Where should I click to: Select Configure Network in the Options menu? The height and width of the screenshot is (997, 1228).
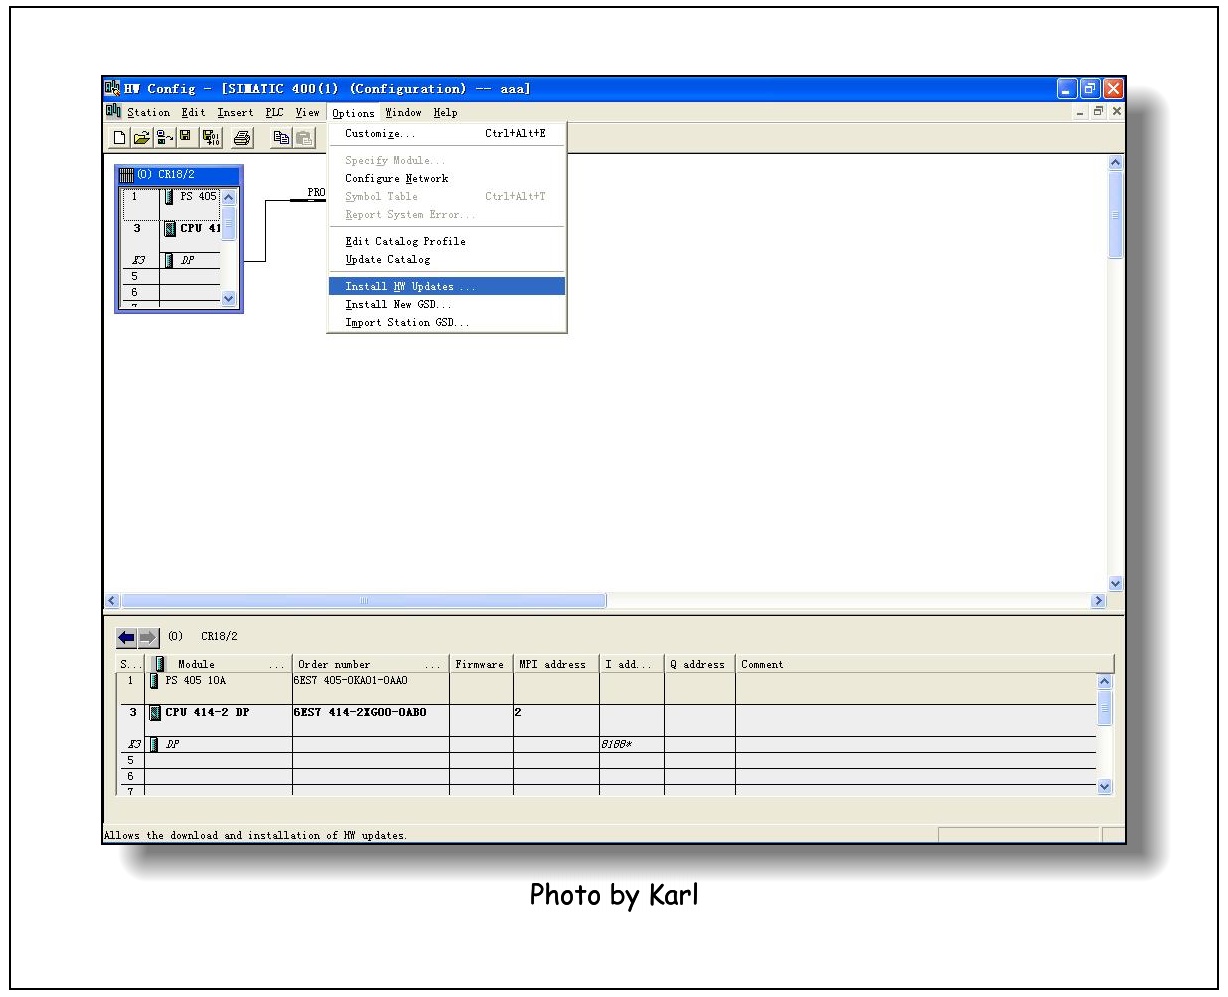(447, 179)
